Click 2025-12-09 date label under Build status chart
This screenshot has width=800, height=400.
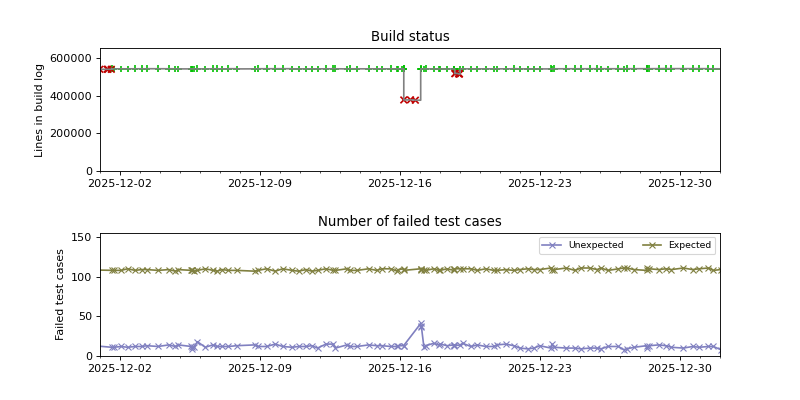point(260,183)
